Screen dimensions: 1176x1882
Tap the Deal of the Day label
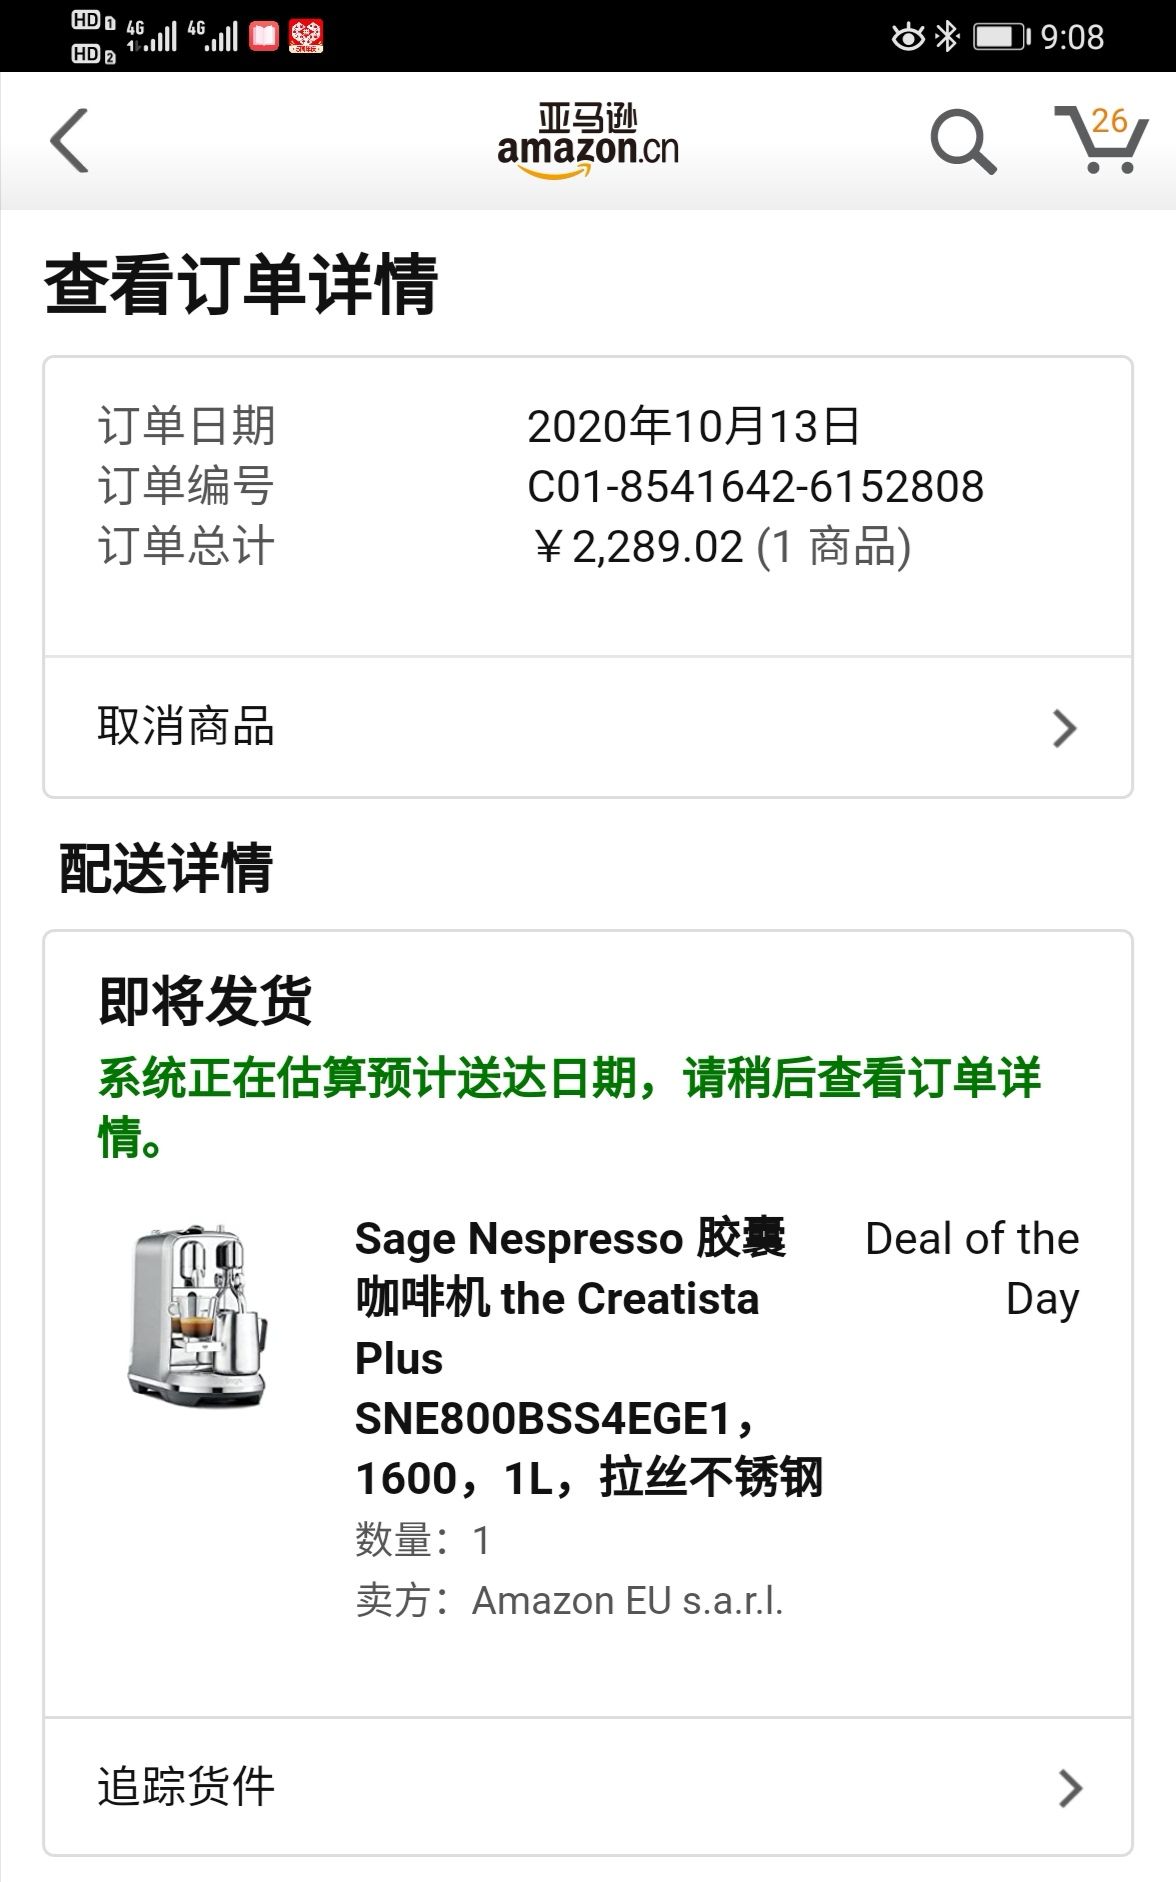click(972, 1269)
